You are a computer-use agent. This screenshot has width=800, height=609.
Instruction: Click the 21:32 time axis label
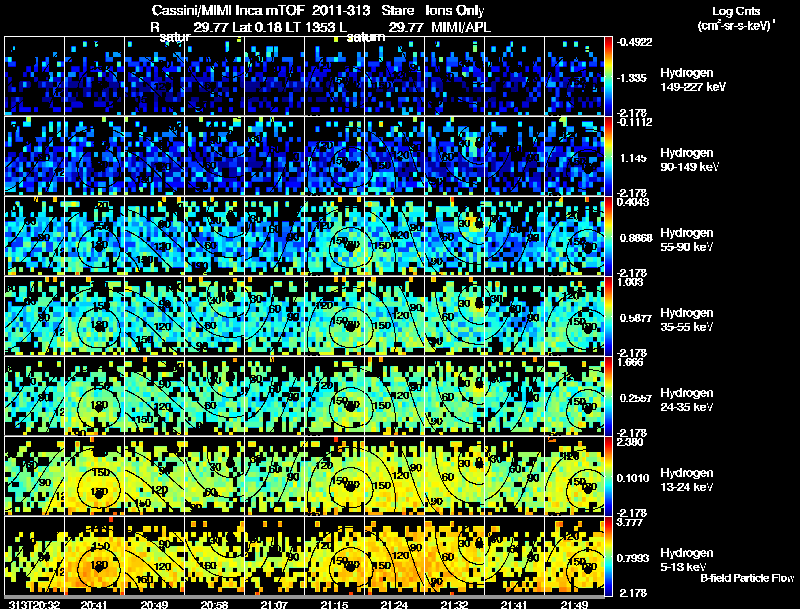click(454, 604)
